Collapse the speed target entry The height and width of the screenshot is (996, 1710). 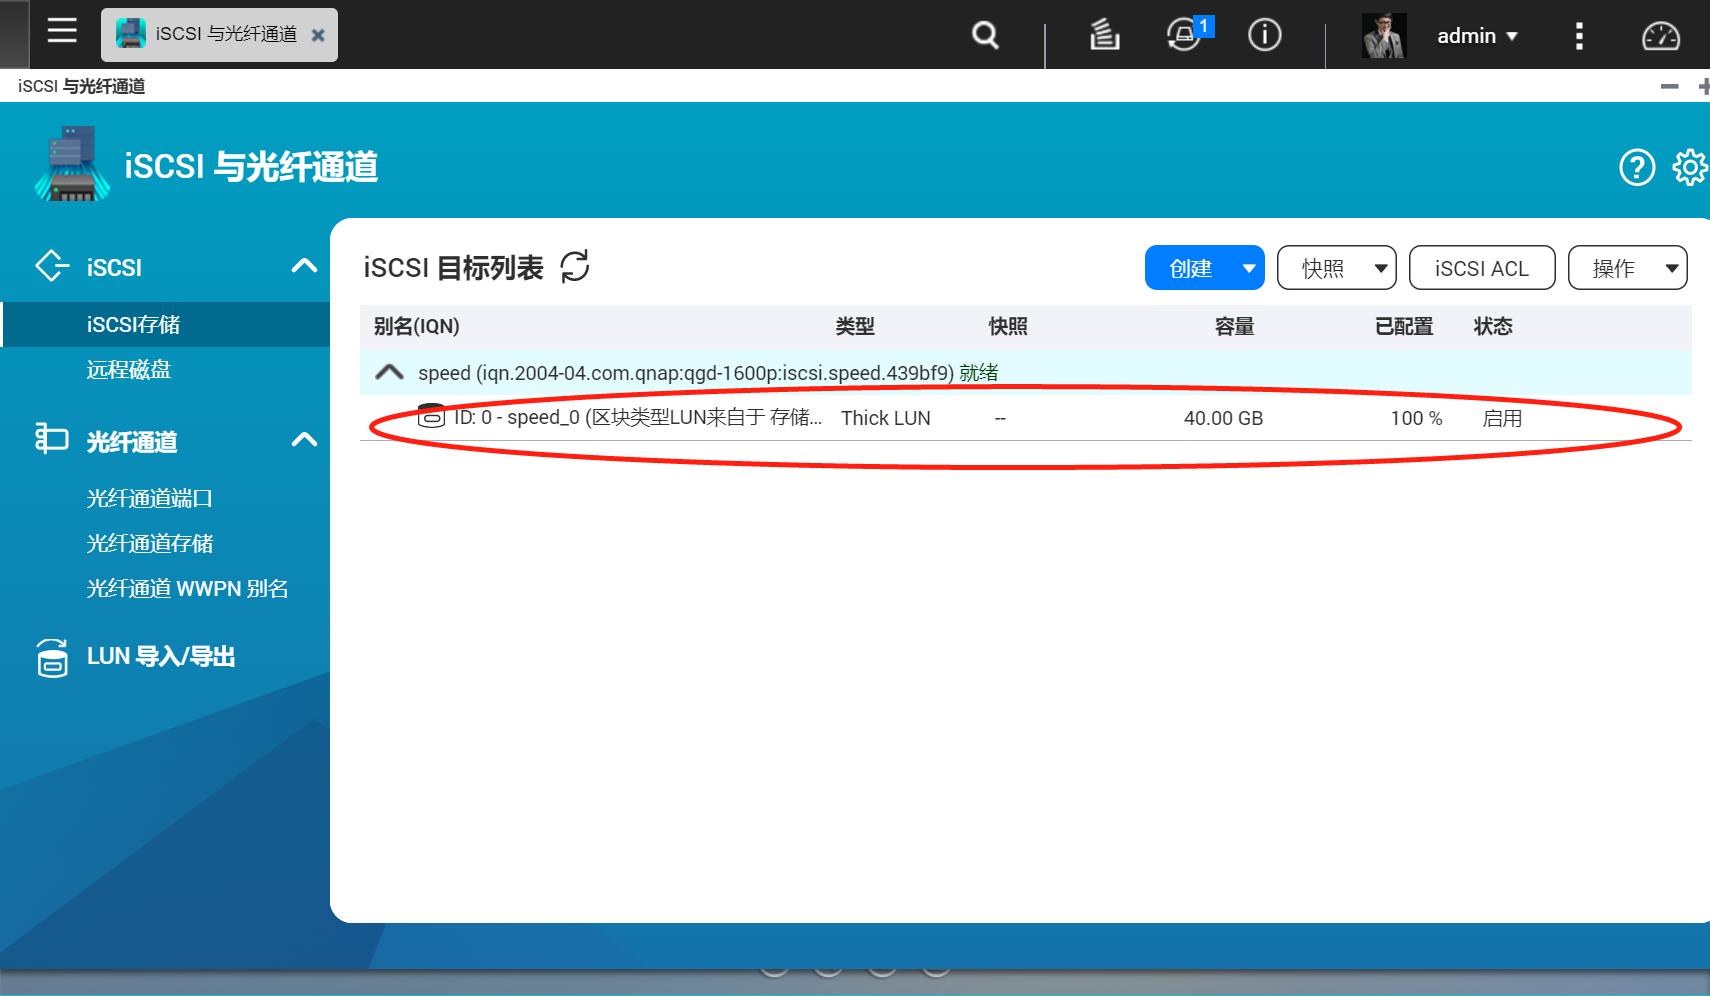click(x=390, y=371)
